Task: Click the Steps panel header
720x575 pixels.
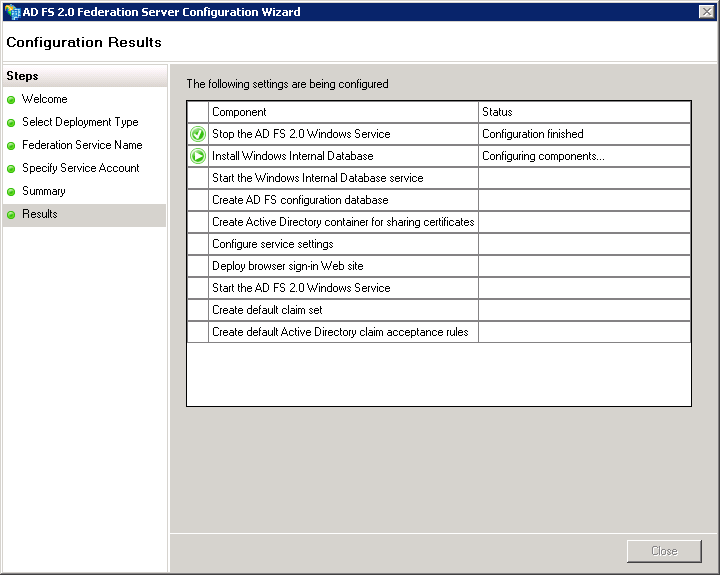Action: point(84,76)
